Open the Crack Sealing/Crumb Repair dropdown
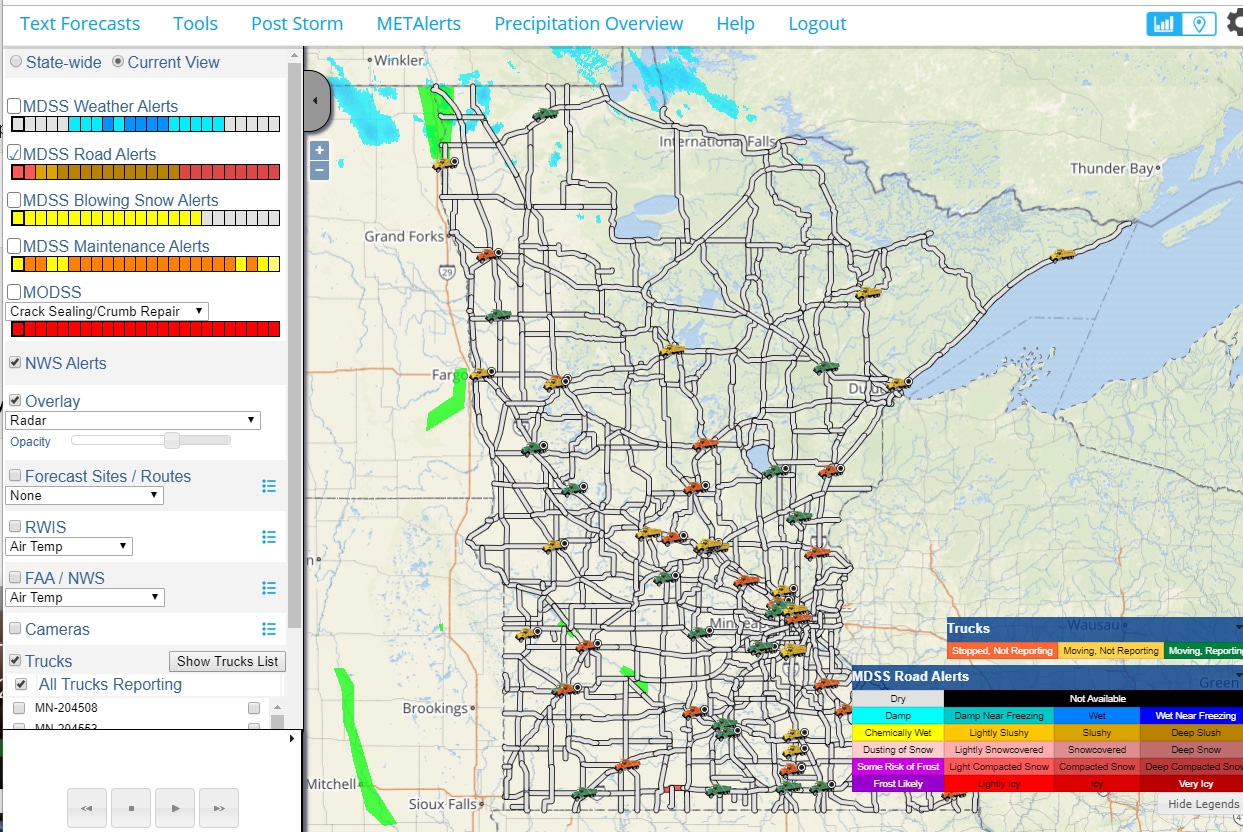Viewport: 1243px width, 832px height. [x=107, y=311]
